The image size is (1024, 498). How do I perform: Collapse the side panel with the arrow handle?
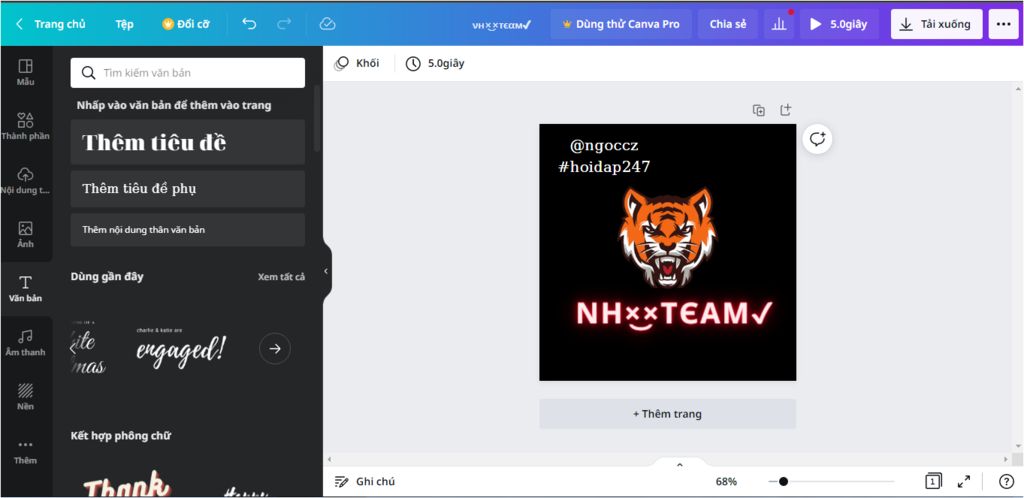[326, 272]
